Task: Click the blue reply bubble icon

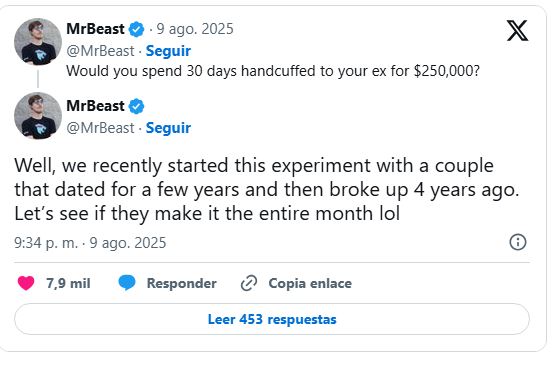Action: coord(127,283)
